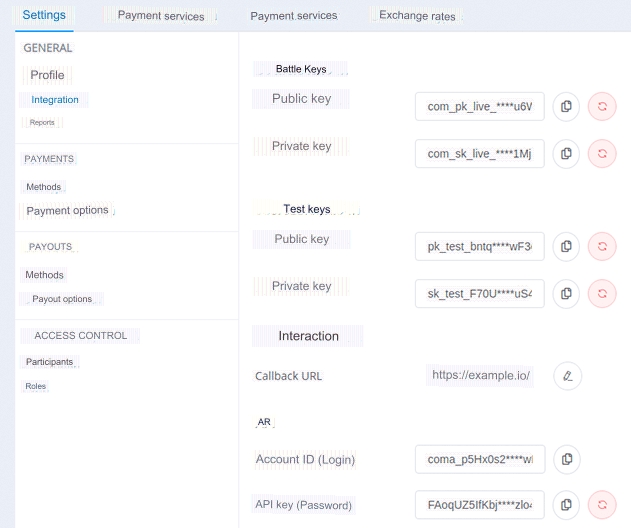
Task: Regenerate the live public key
Action: coord(602,106)
